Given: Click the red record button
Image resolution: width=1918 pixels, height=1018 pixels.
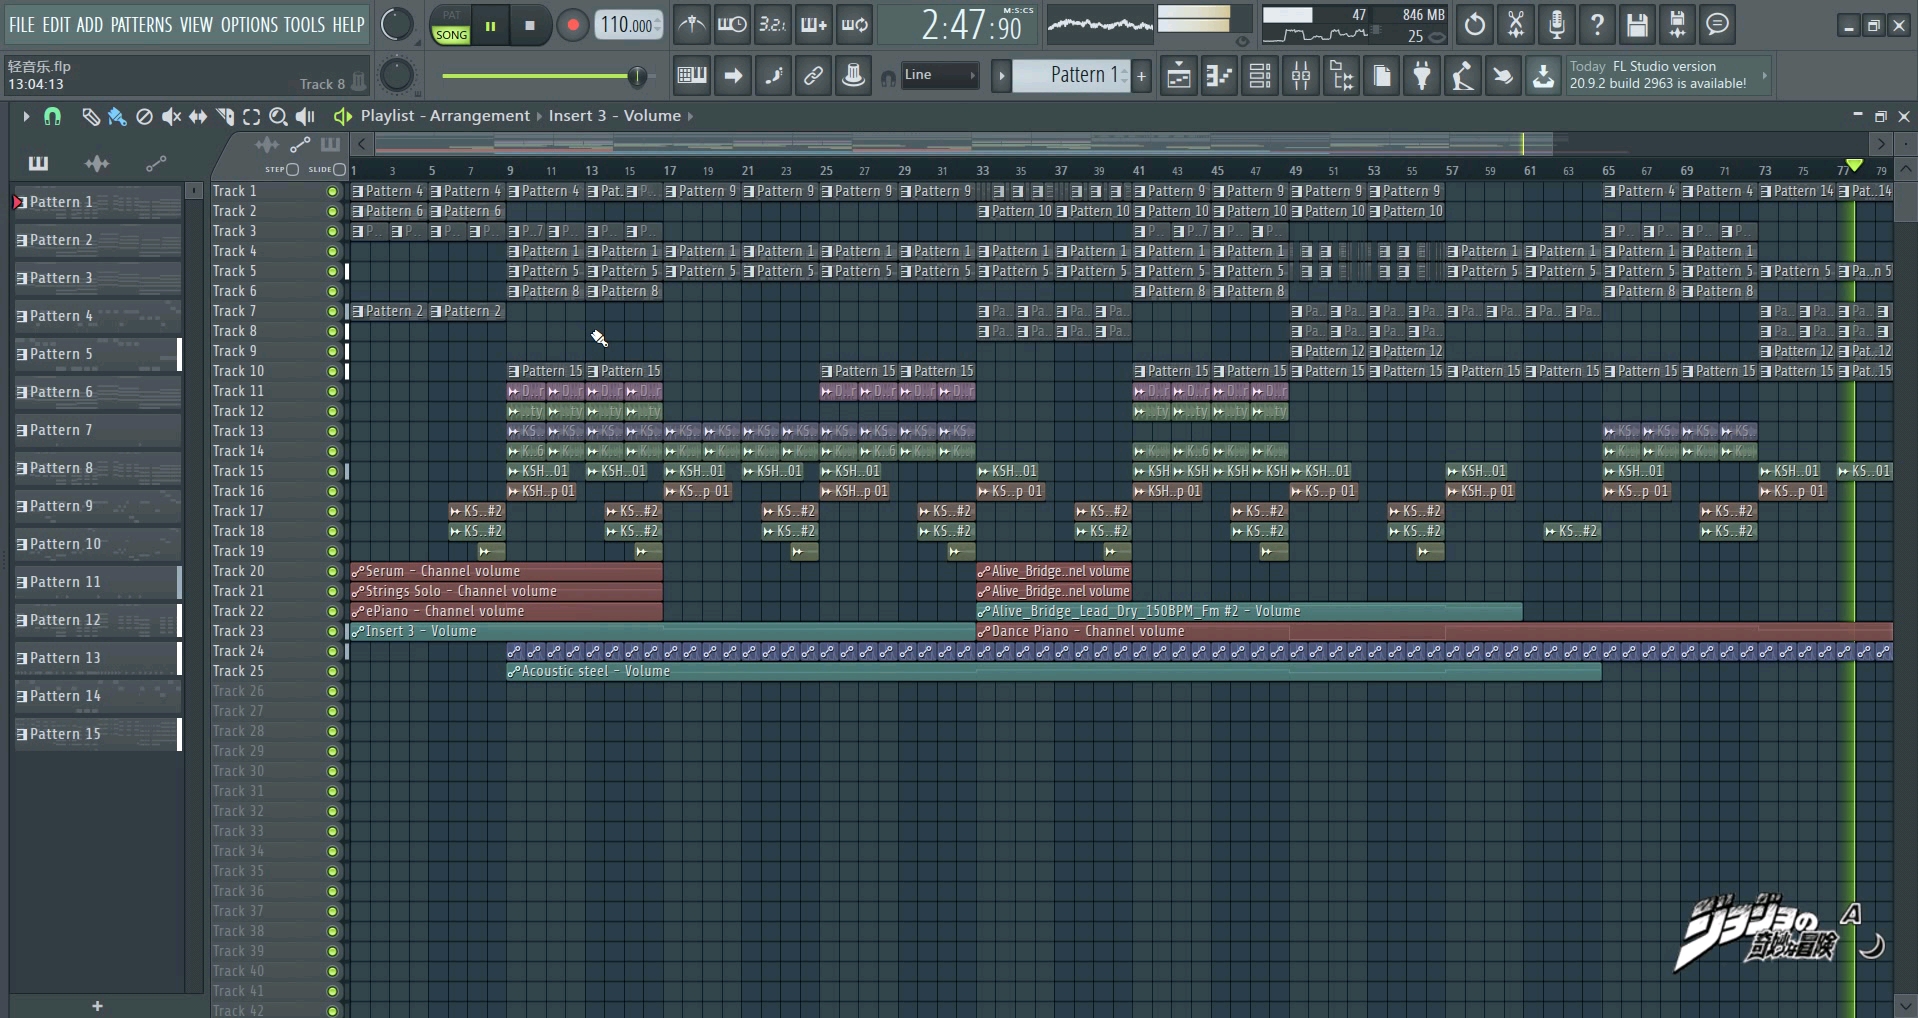Looking at the screenshot, I should point(572,26).
